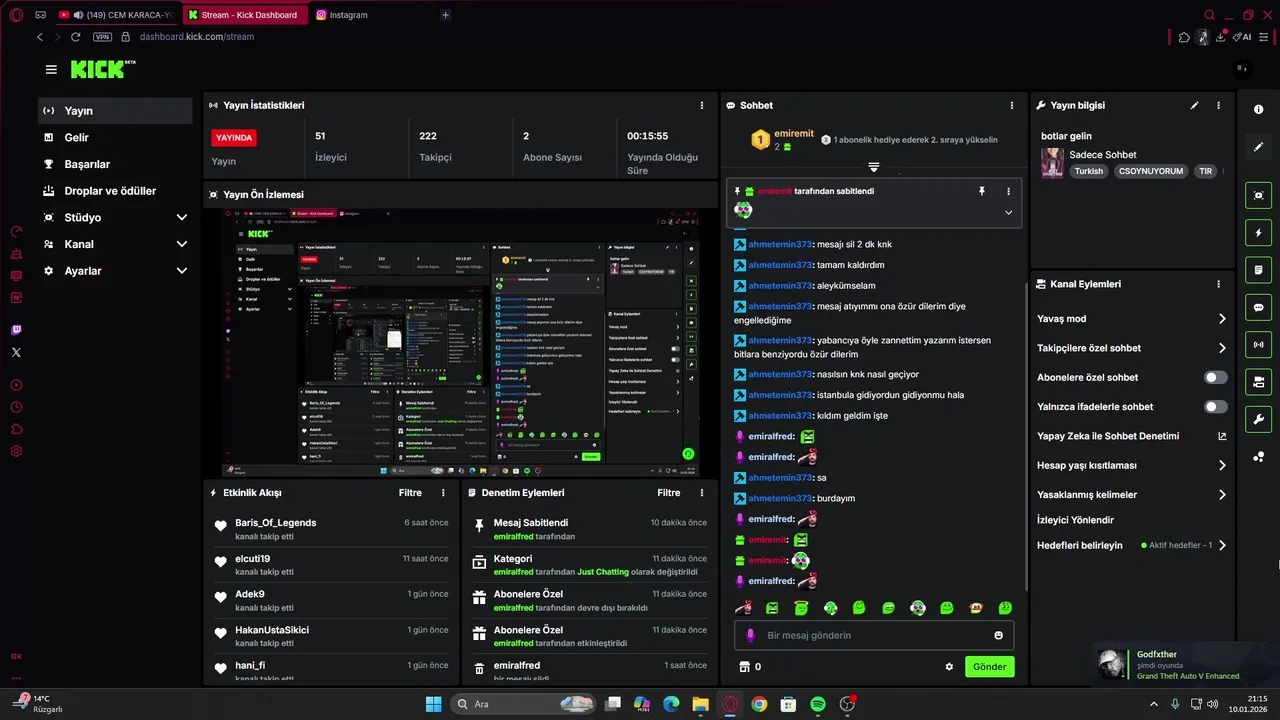This screenshot has width=1280, height=720.
Task: Open Filtre in Etkinlik Akışı panel
Action: pyautogui.click(x=410, y=493)
